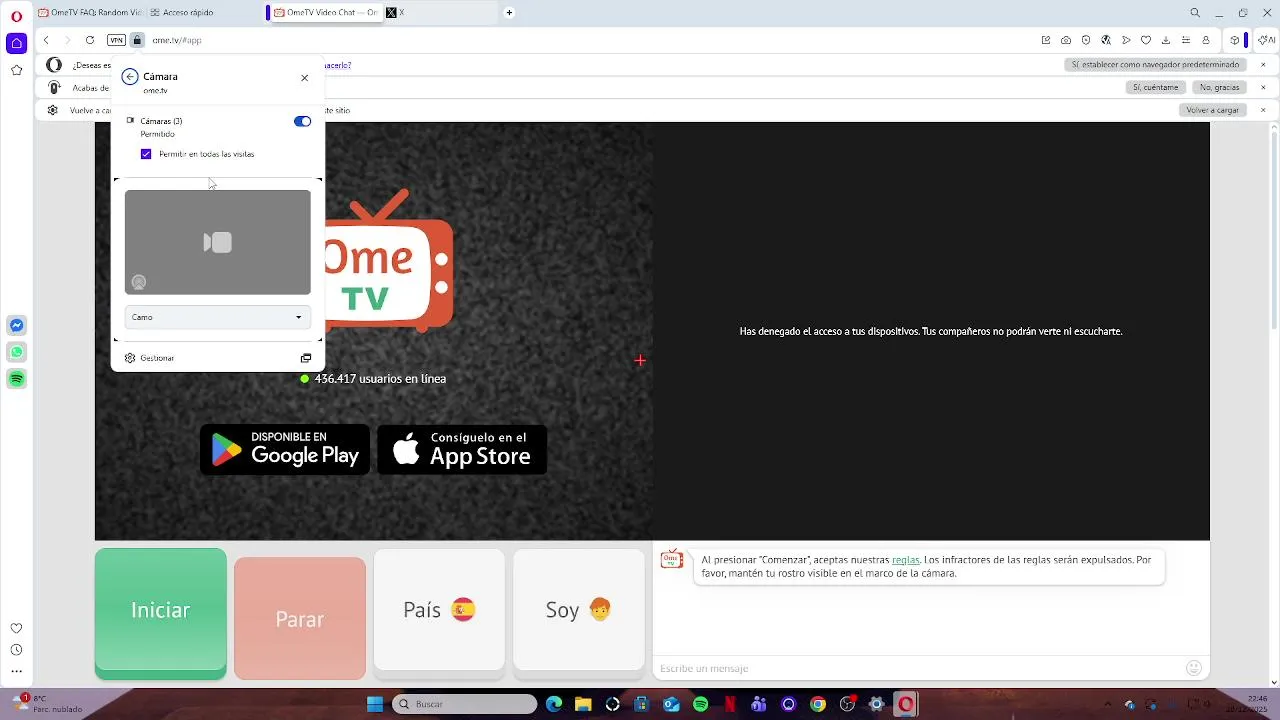This screenshot has height=720, width=1280.
Task: Open the Opera AI assistant button
Action: 1266,40
